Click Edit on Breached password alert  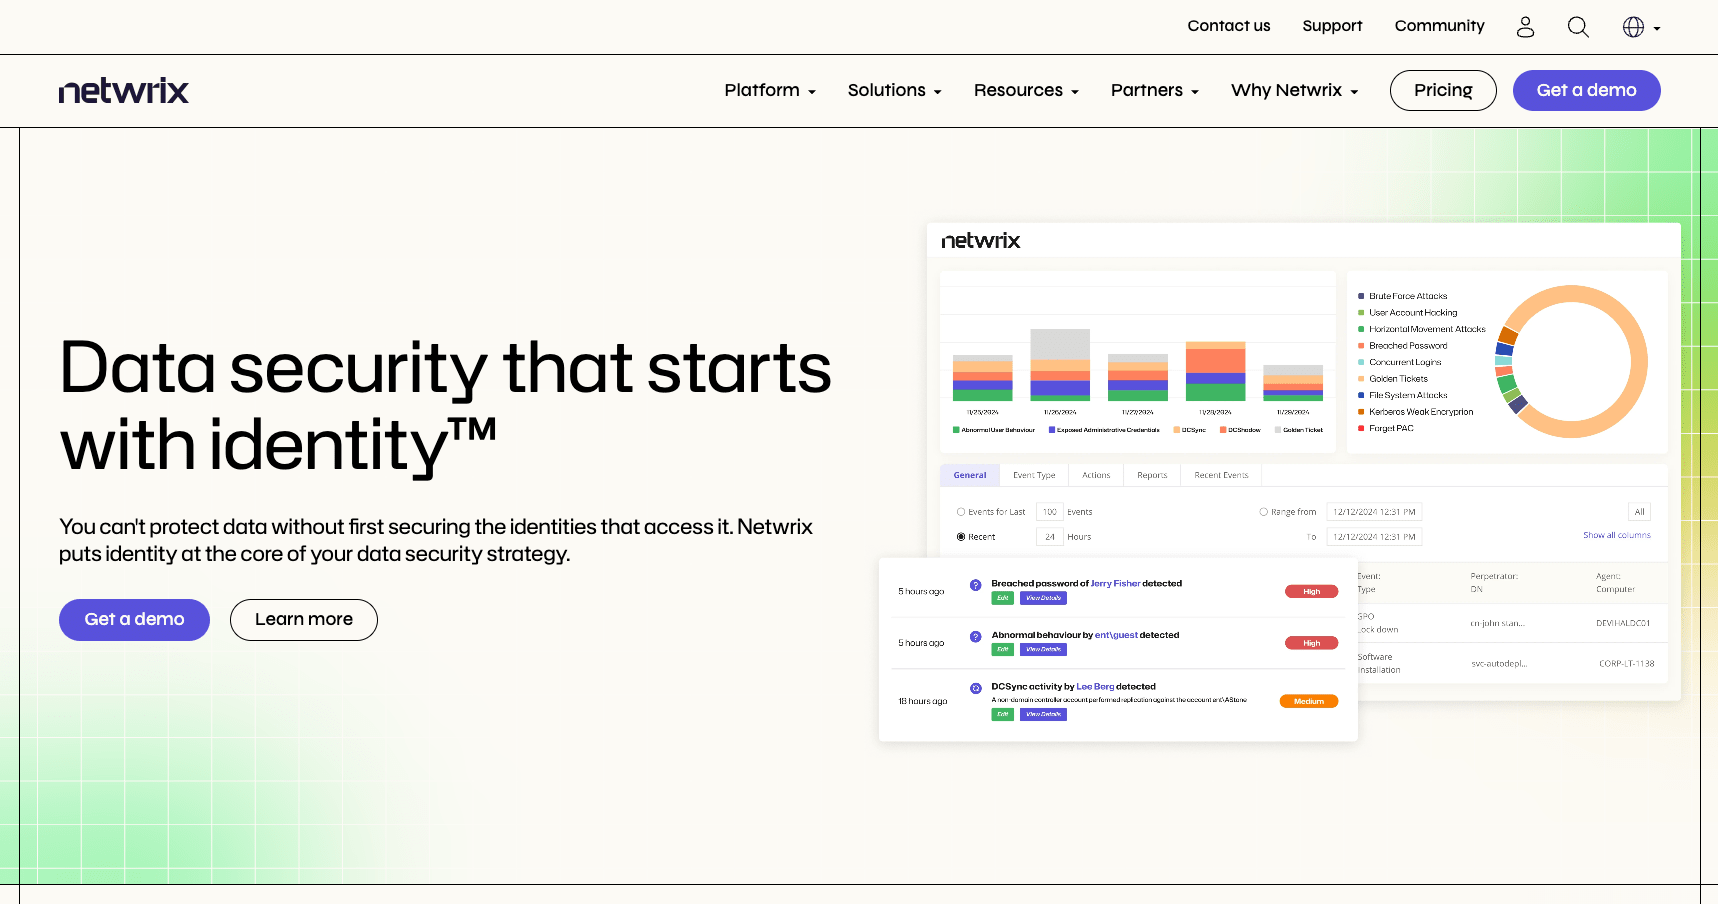pyautogui.click(x=1002, y=598)
